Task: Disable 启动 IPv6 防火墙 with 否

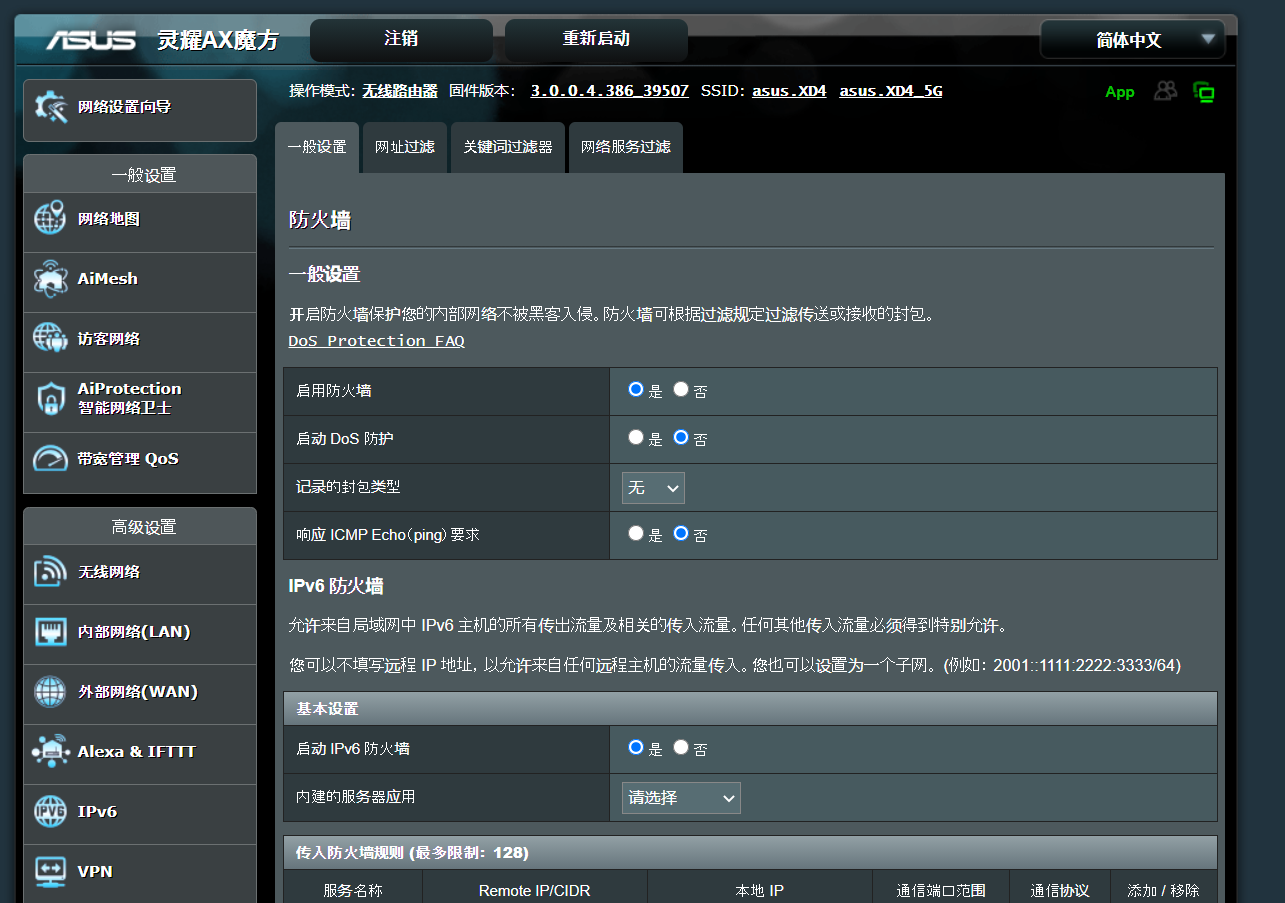Action: pos(681,747)
